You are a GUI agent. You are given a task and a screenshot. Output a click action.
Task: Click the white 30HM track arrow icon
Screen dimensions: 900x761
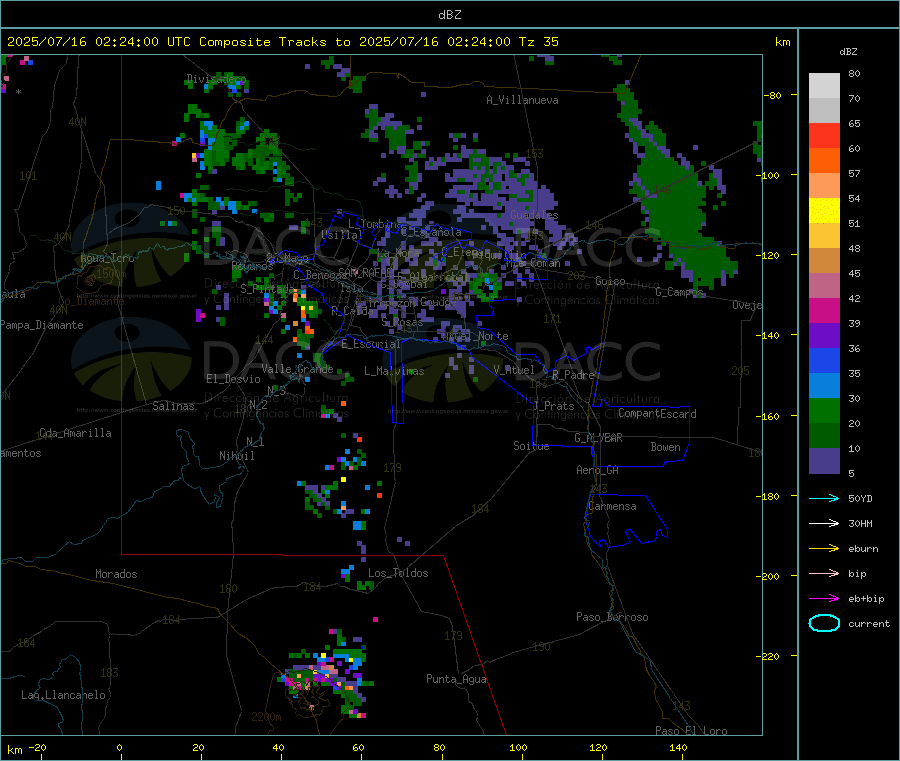pos(824,523)
